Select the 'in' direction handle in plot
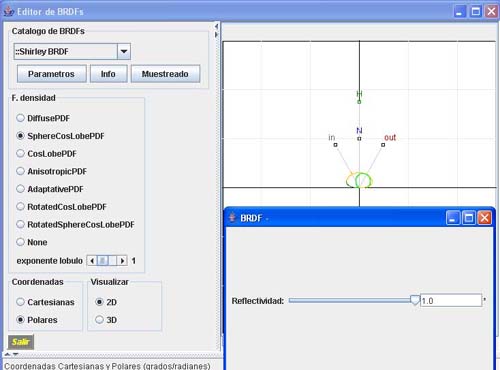 (x=335, y=145)
